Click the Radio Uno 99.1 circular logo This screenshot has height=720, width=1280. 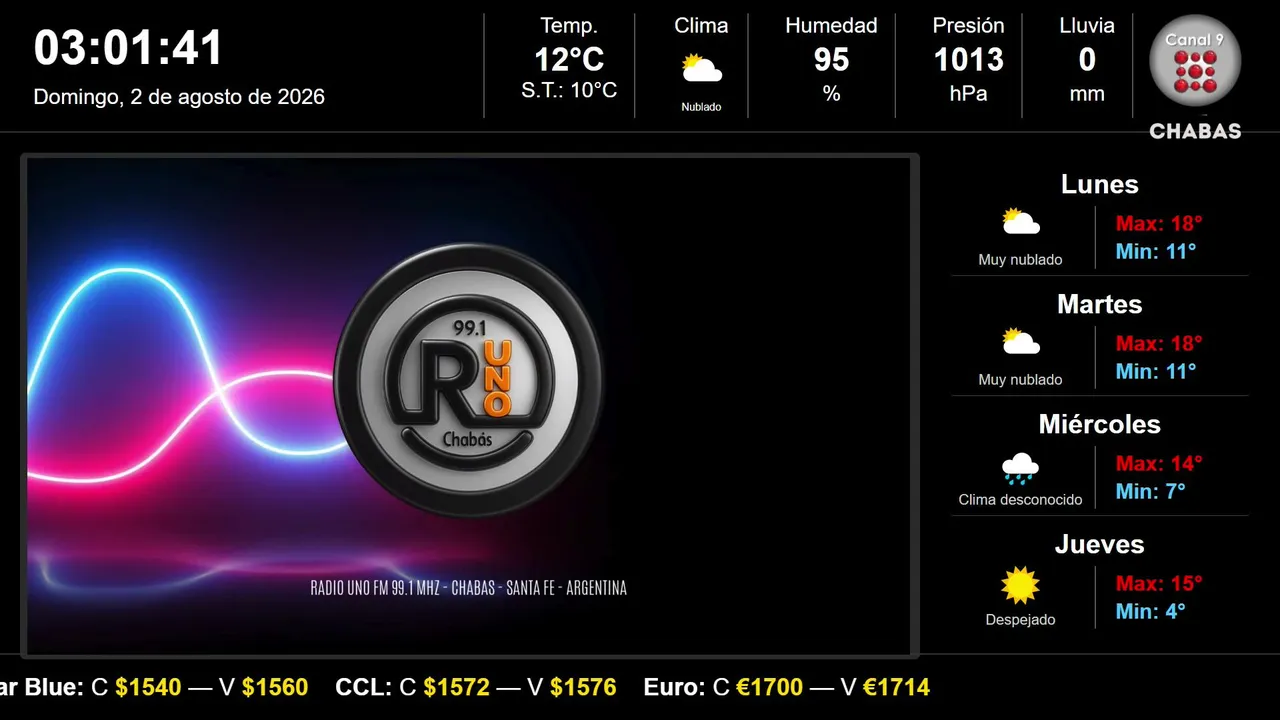click(x=468, y=380)
